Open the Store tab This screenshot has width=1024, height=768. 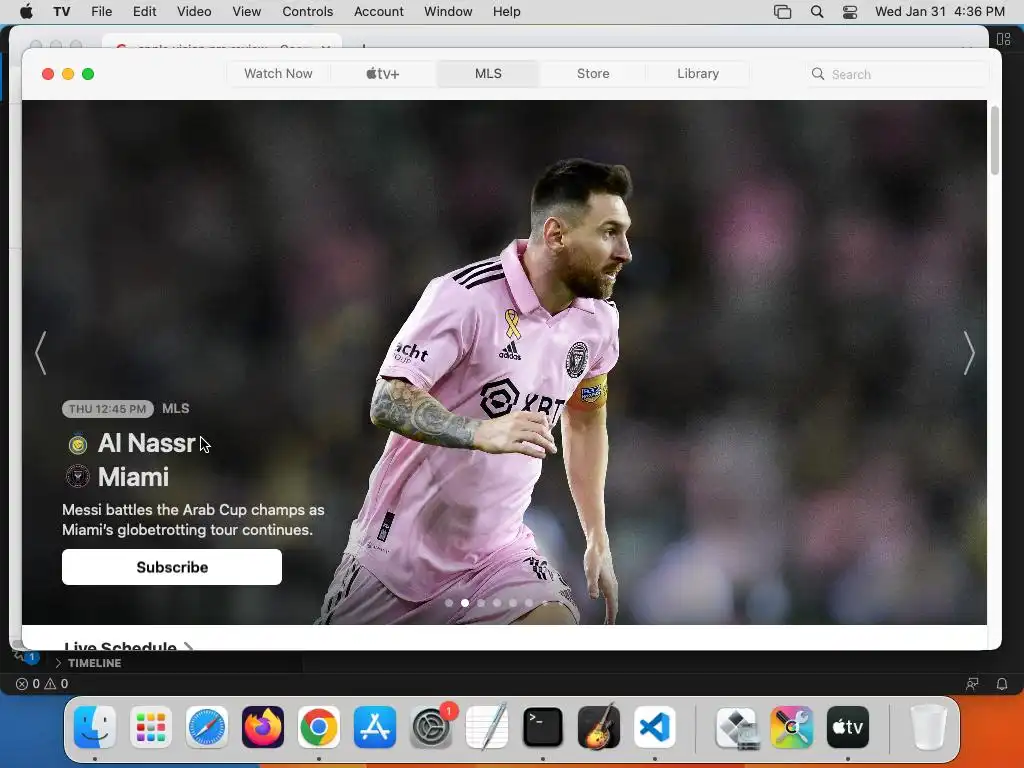click(593, 74)
